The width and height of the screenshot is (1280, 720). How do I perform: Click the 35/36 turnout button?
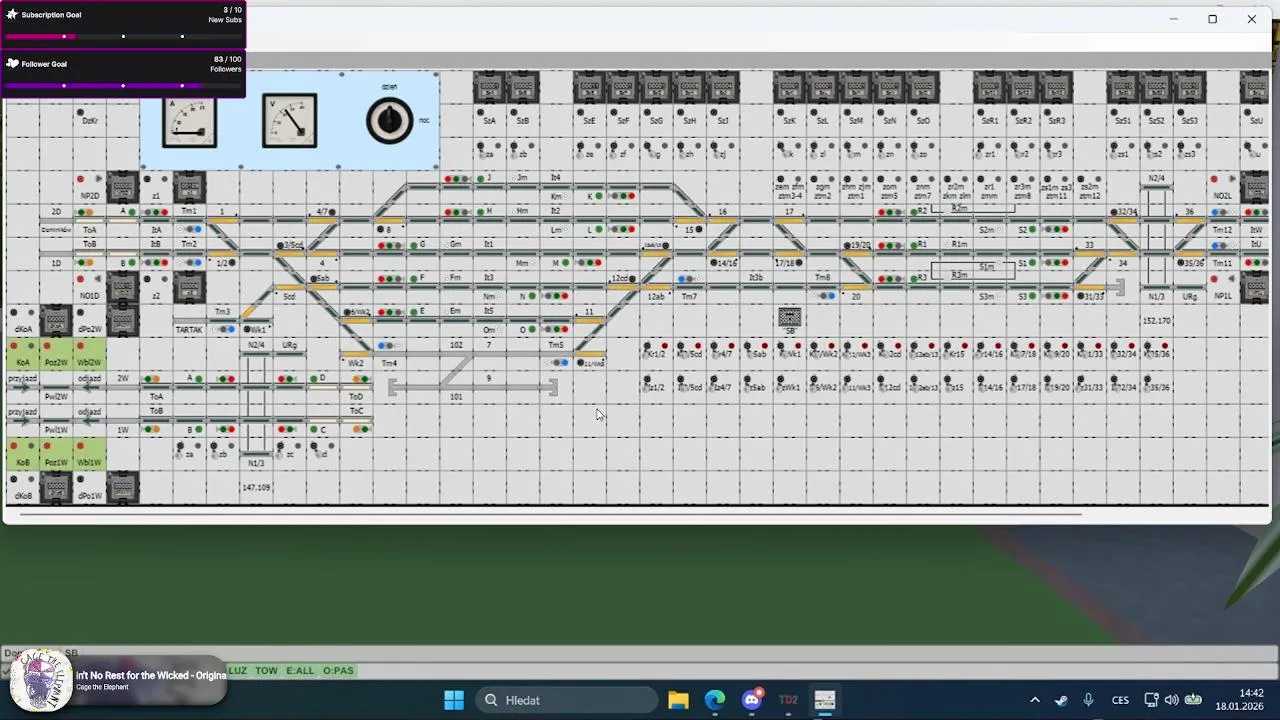1182,262
